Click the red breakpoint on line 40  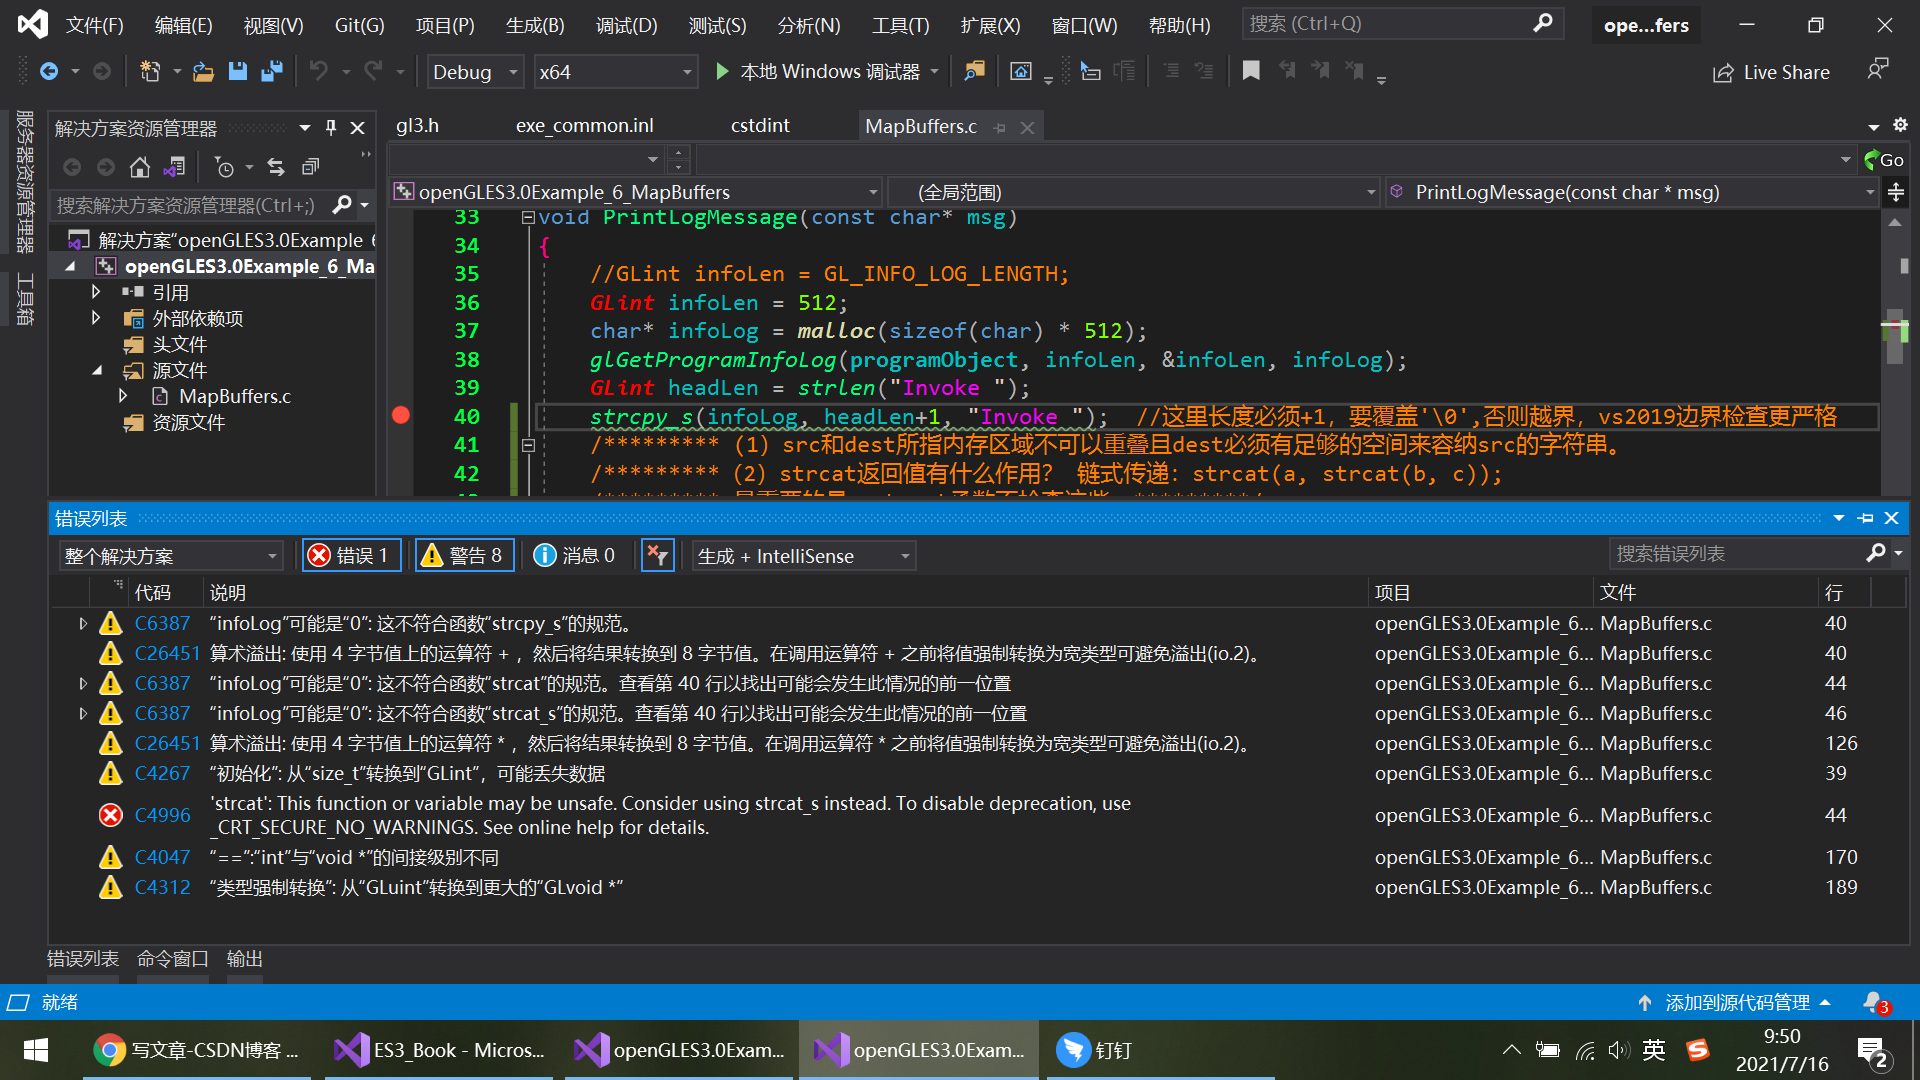pos(401,414)
